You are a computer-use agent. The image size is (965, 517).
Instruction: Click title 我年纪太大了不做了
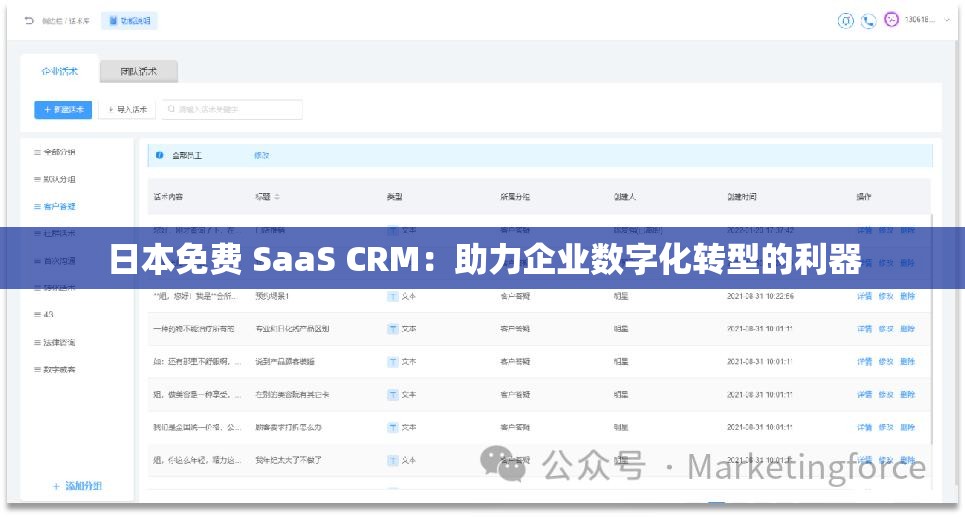[289, 460]
